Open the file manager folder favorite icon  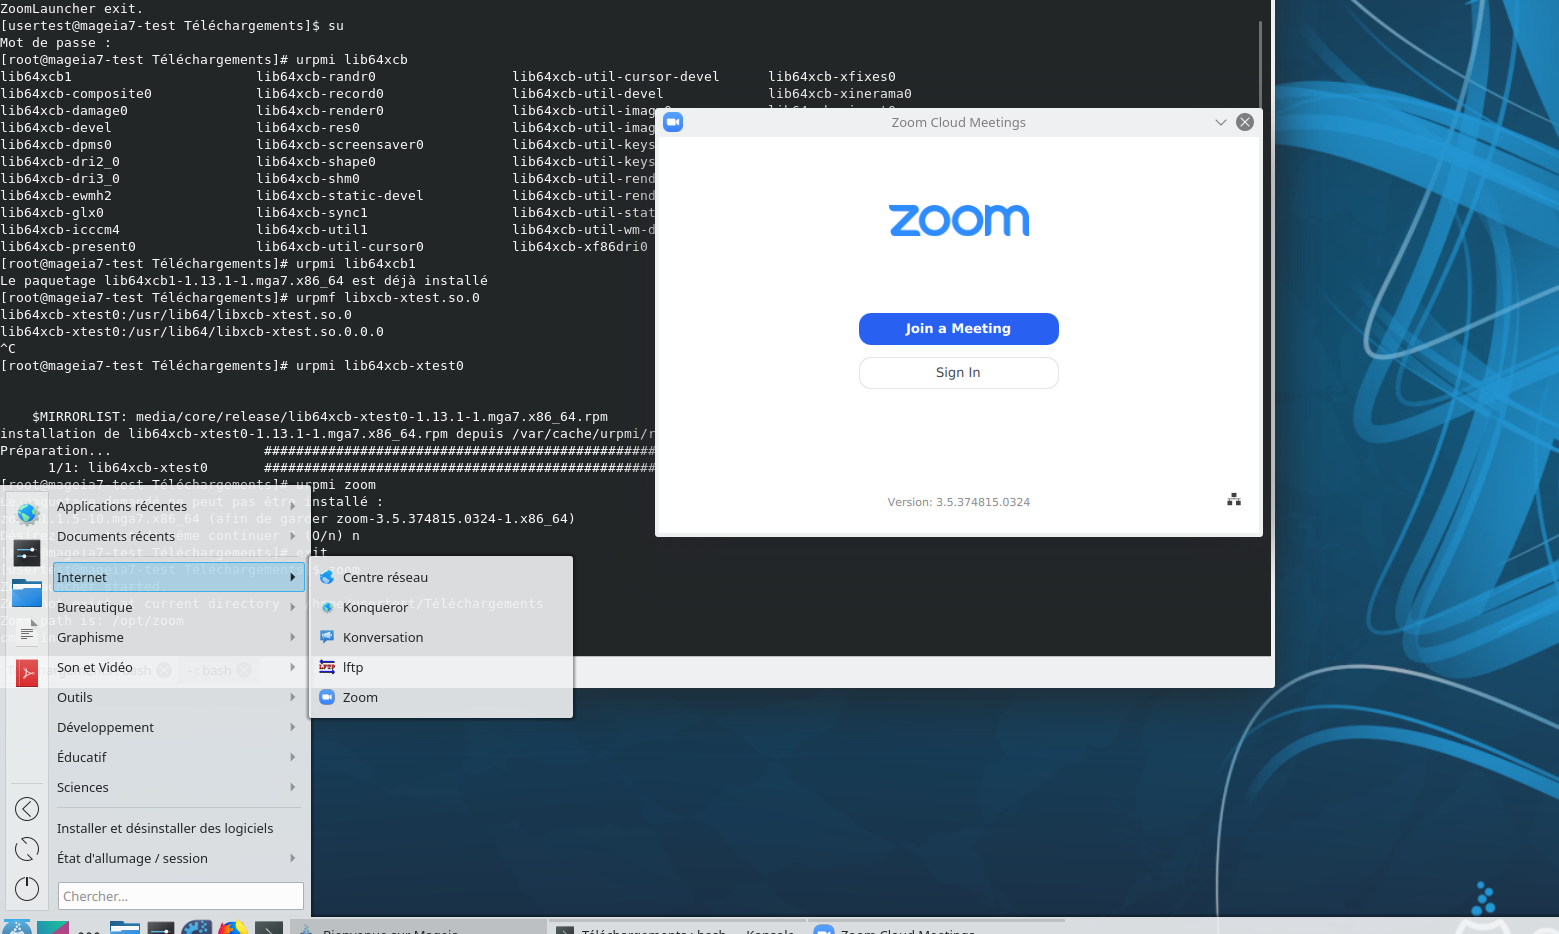coord(27,593)
